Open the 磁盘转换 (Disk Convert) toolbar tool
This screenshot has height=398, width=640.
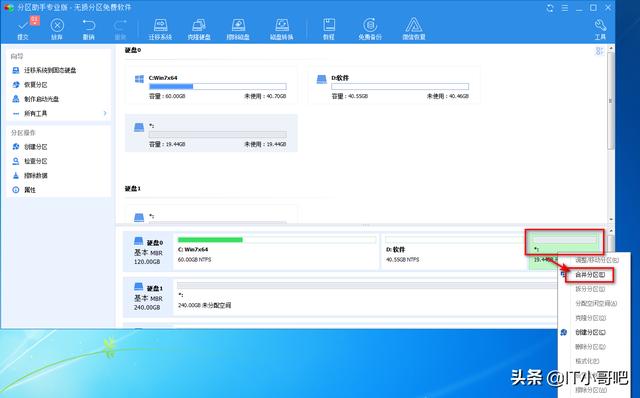pos(282,29)
